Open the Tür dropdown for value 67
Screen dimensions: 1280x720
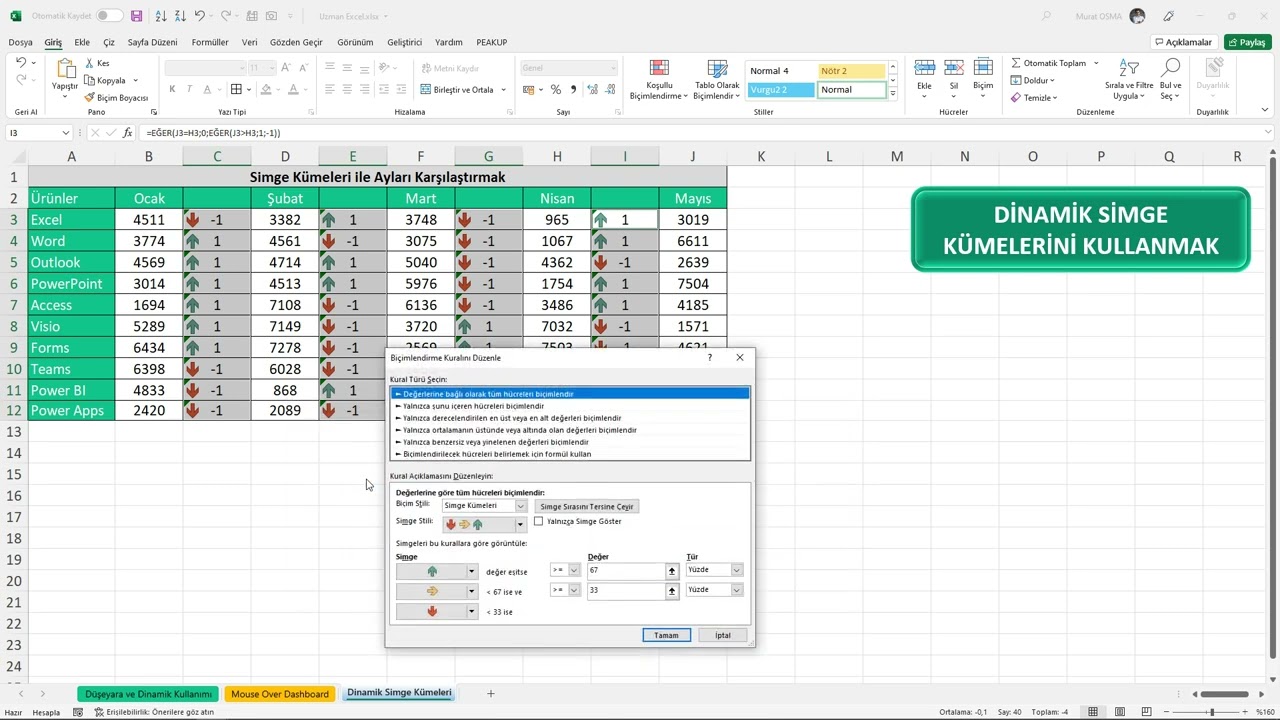tap(737, 570)
